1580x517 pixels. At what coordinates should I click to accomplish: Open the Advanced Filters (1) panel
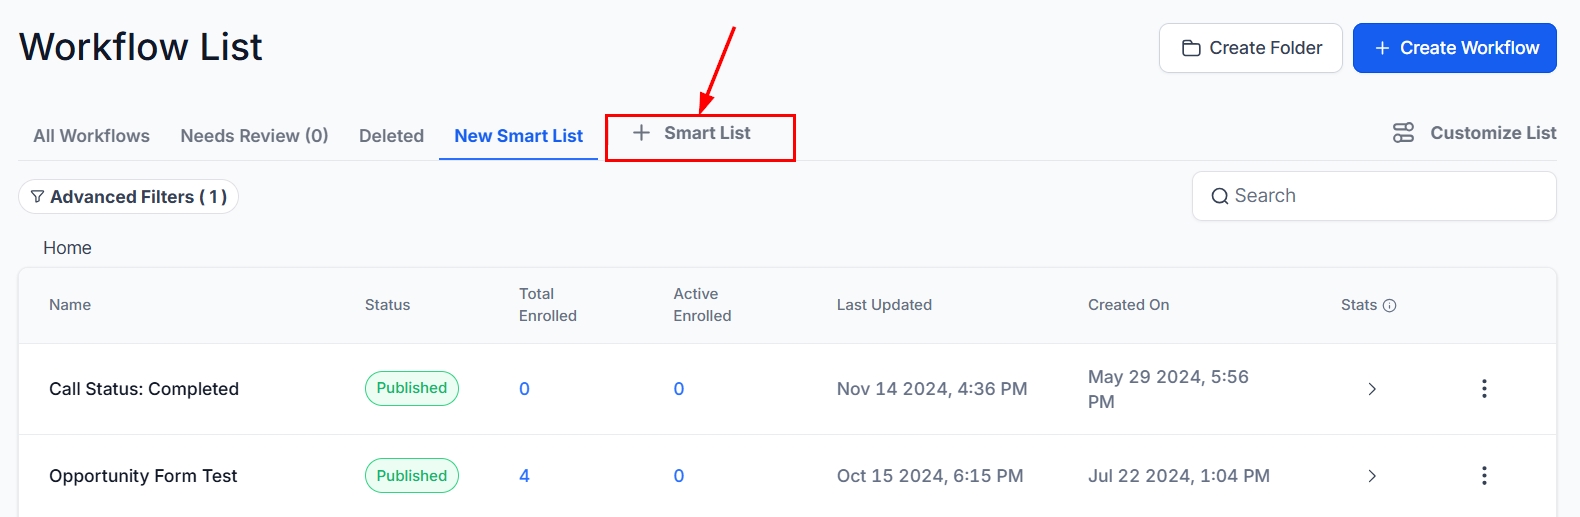(x=129, y=197)
